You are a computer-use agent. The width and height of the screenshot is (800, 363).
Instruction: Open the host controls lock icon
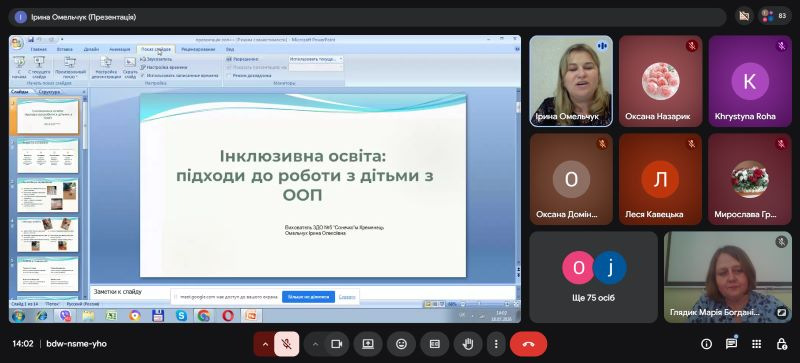[x=781, y=344]
